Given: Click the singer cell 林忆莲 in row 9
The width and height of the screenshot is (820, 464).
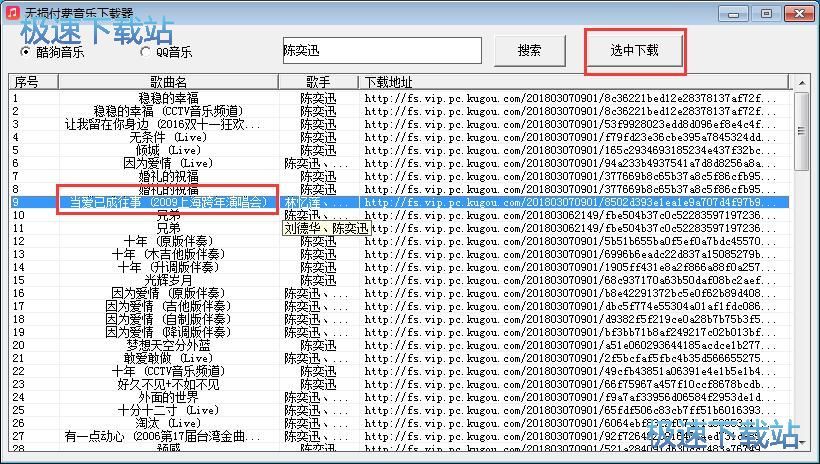Looking at the screenshot, I should [316, 202].
